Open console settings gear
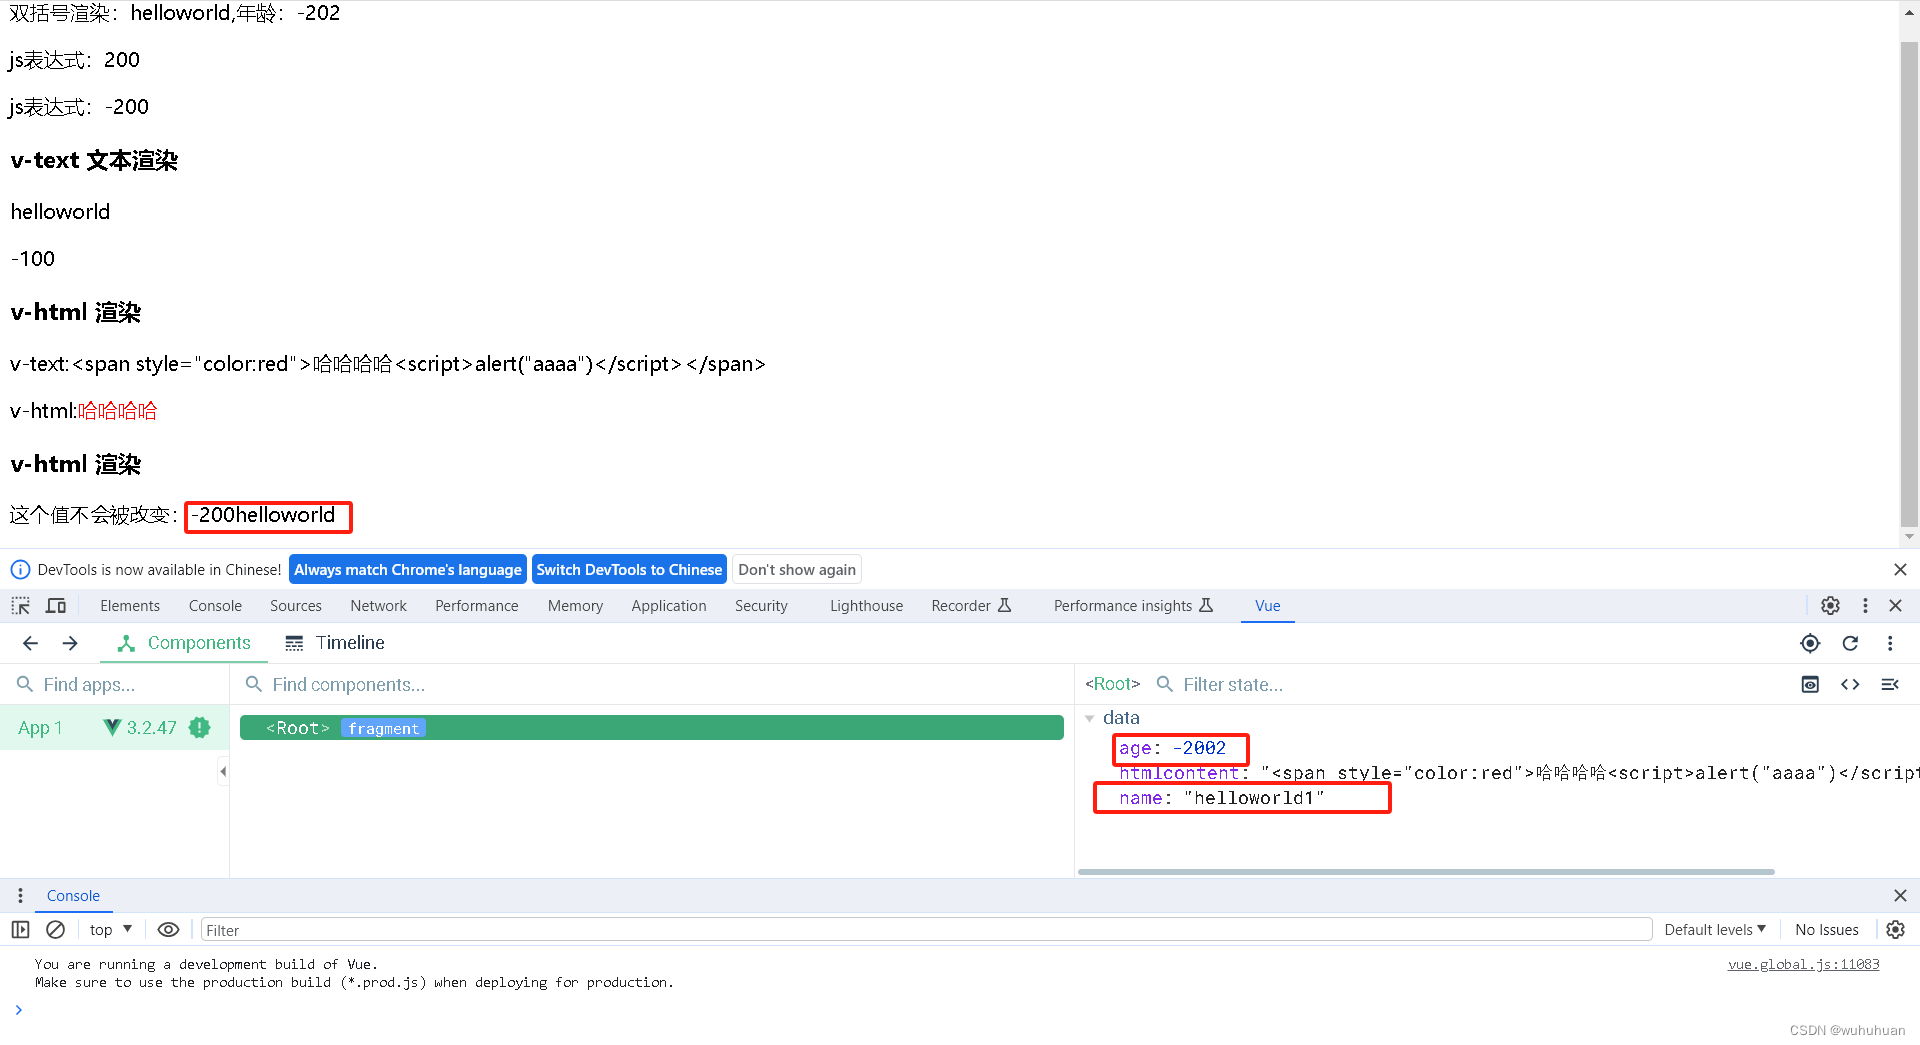Image resolution: width=1920 pixels, height=1045 pixels. 1895,930
